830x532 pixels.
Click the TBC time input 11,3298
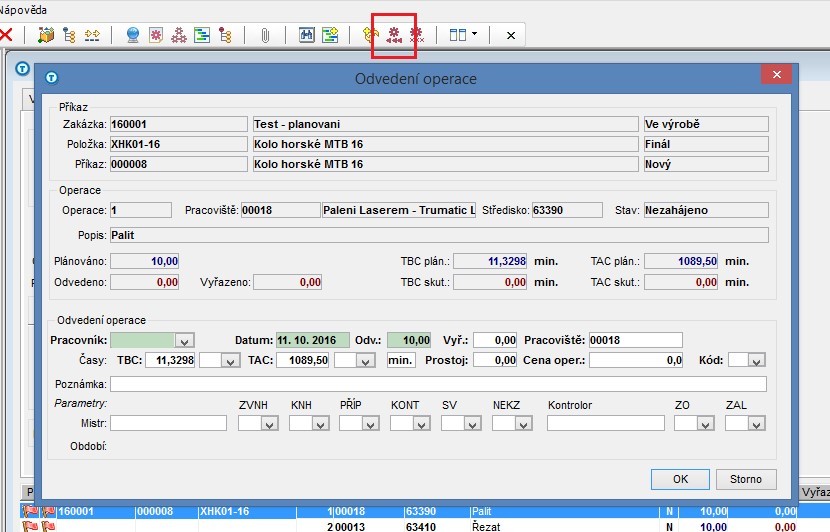tap(170, 360)
